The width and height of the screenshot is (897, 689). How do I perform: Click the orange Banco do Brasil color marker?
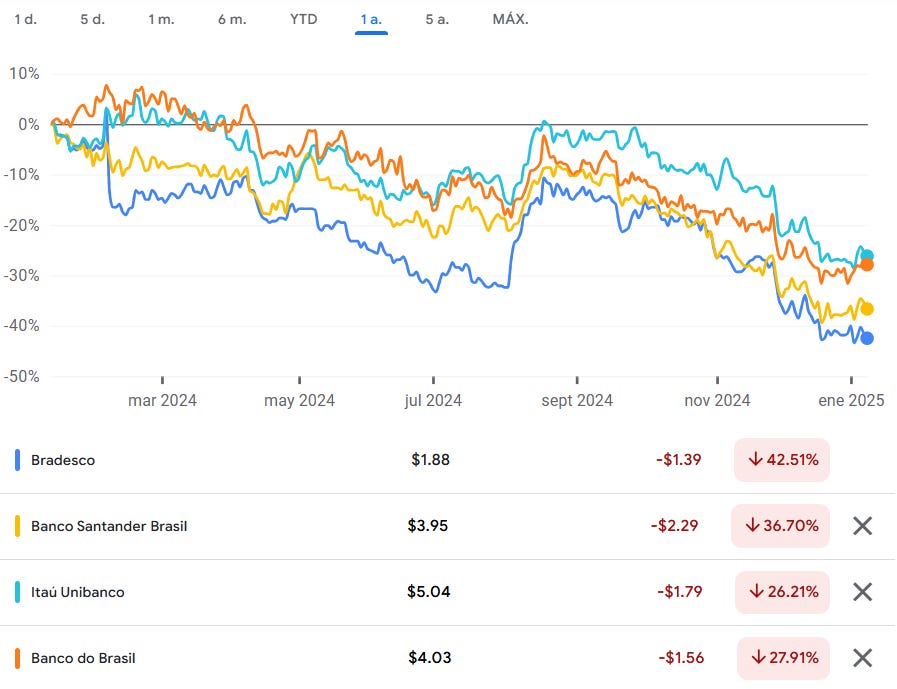tap(18, 658)
